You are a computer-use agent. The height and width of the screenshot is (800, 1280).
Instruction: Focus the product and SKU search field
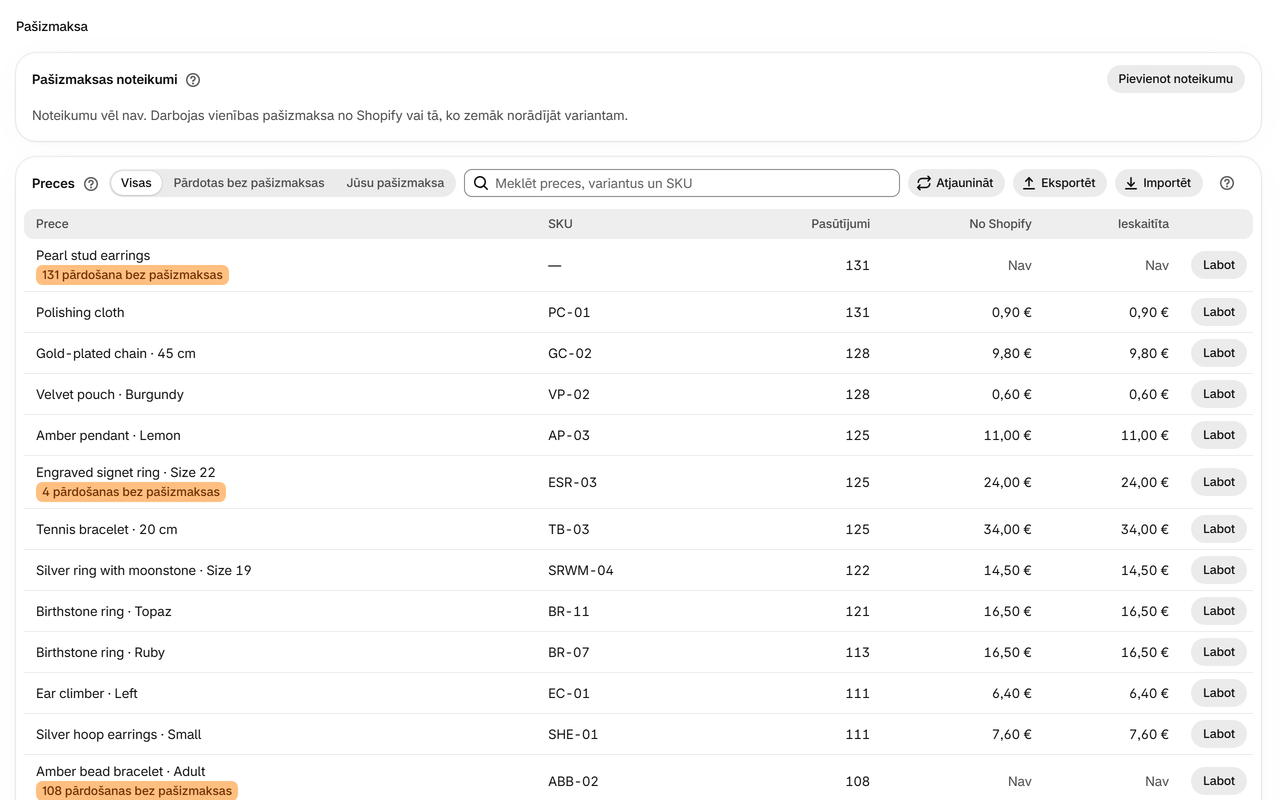point(682,183)
